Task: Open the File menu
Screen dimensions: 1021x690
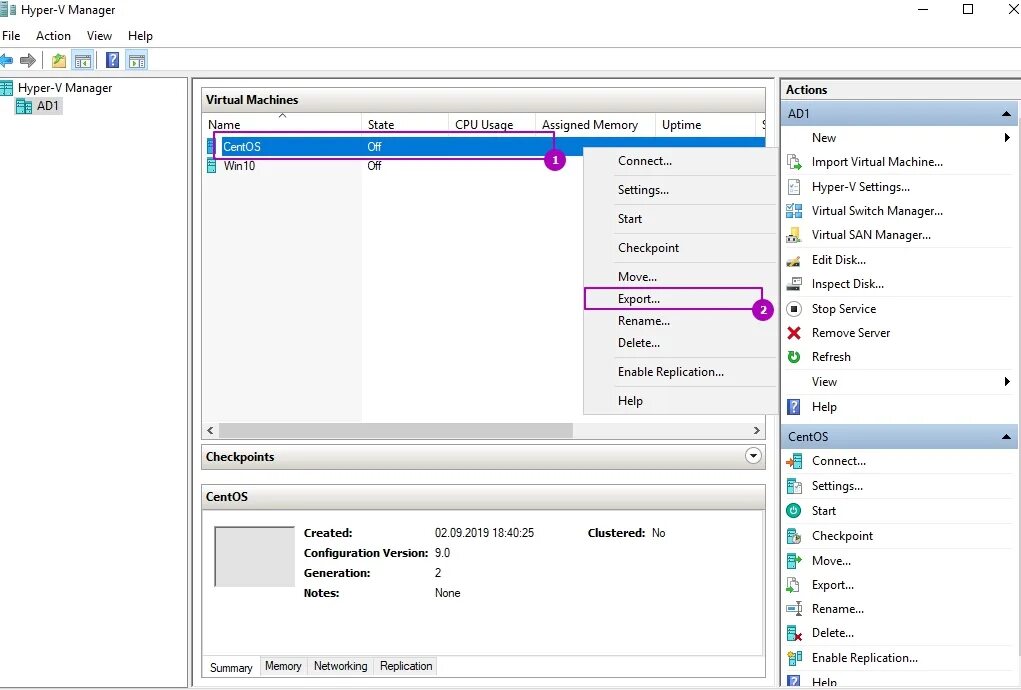Action: pos(11,36)
